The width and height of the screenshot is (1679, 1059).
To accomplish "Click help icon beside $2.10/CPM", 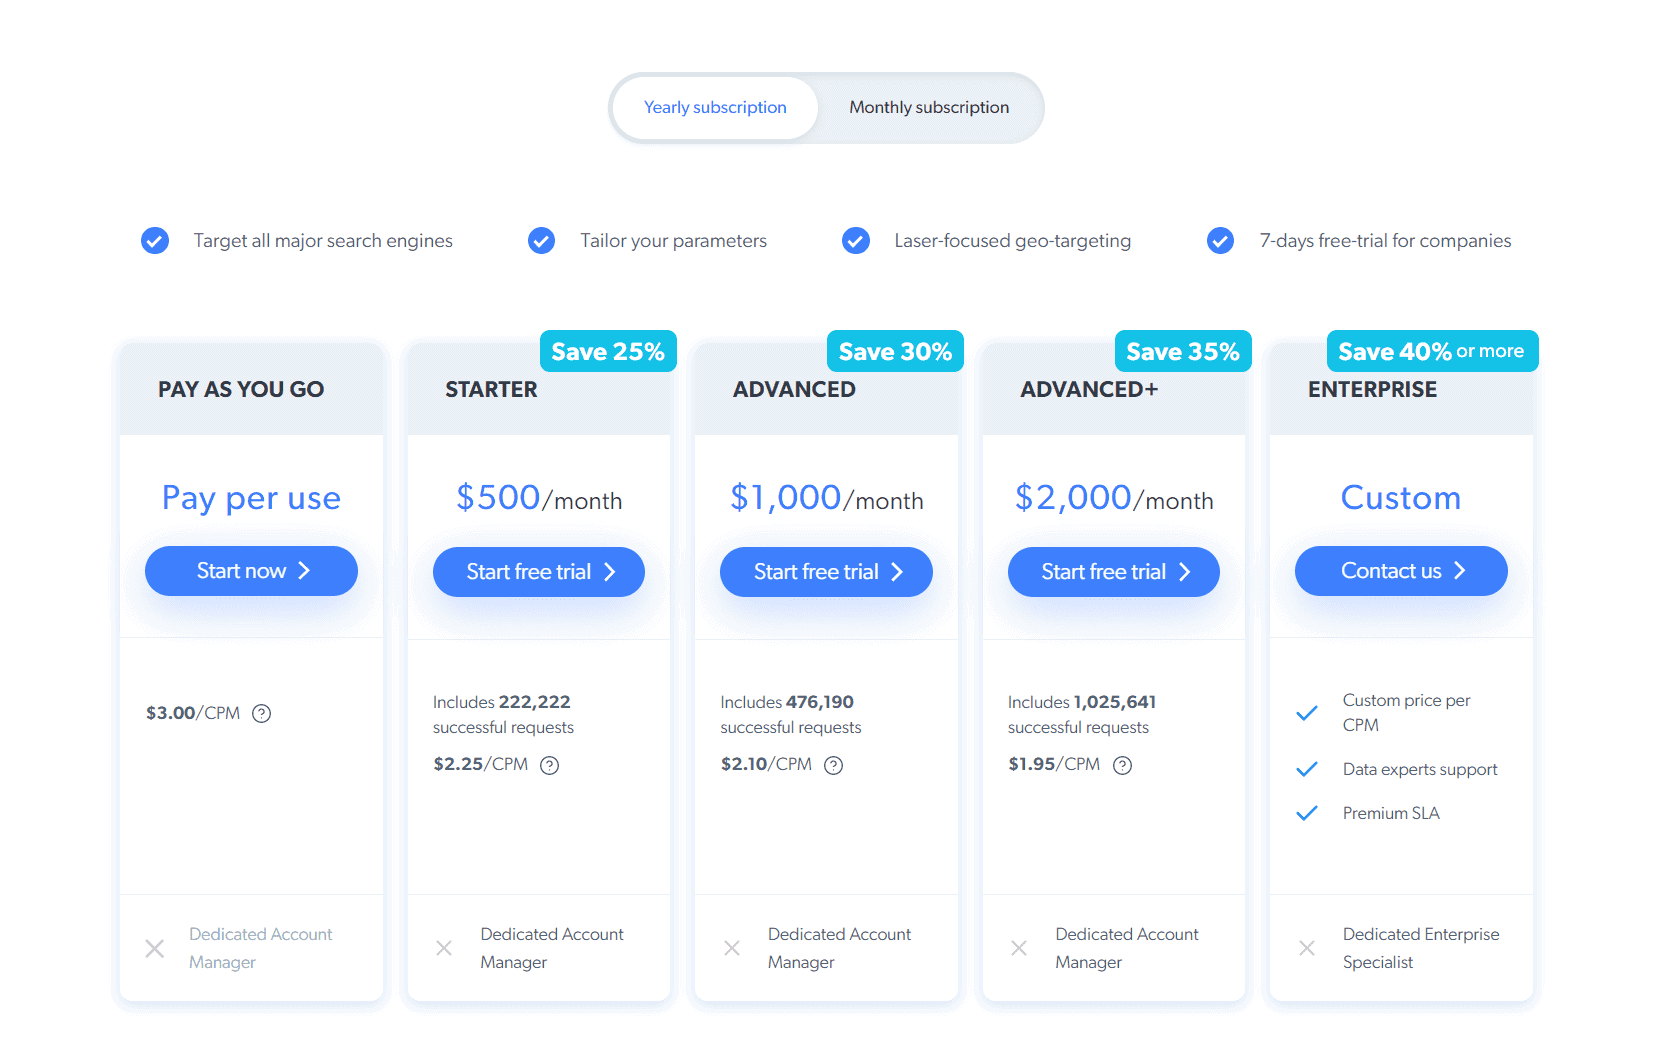I will tap(834, 765).
